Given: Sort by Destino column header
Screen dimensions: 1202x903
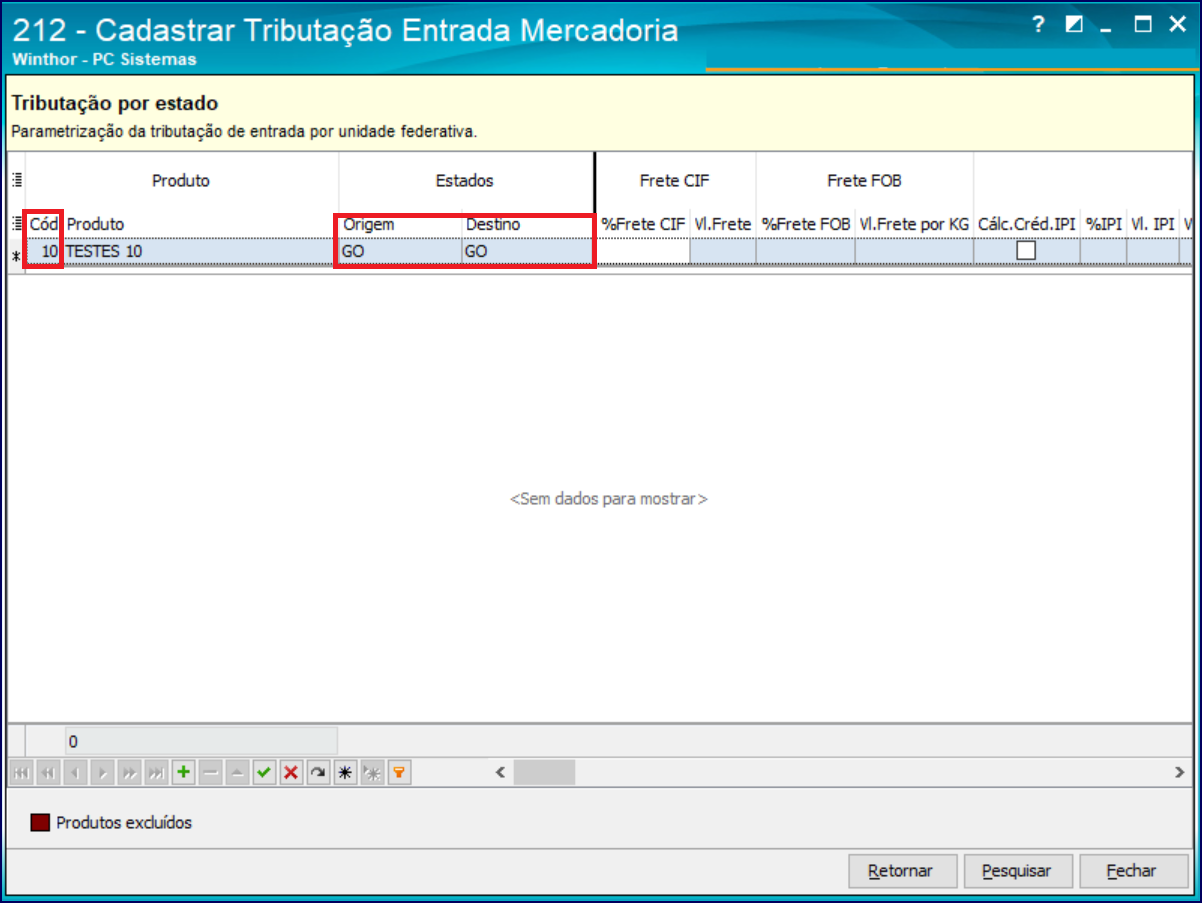Looking at the screenshot, I should pyautogui.click(x=528, y=224).
